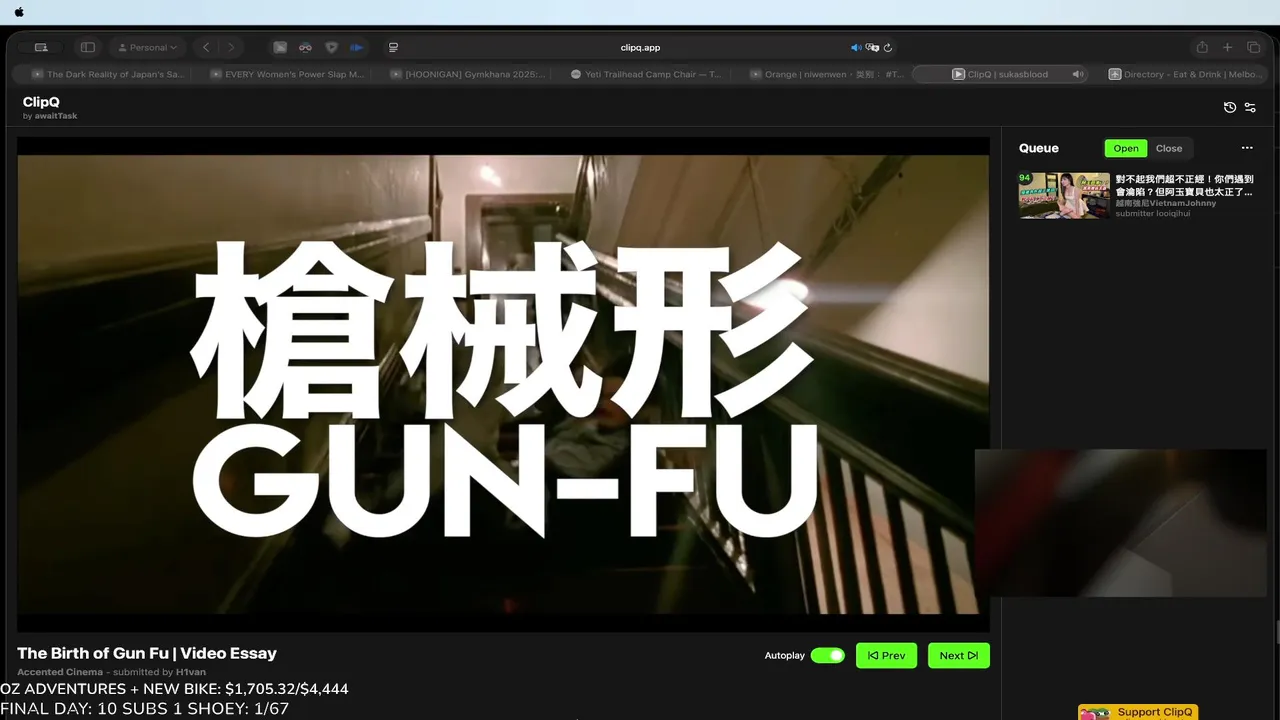Click the translate icon in address bar
This screenshot has width=1280, height=720.
tap(872, 47)
